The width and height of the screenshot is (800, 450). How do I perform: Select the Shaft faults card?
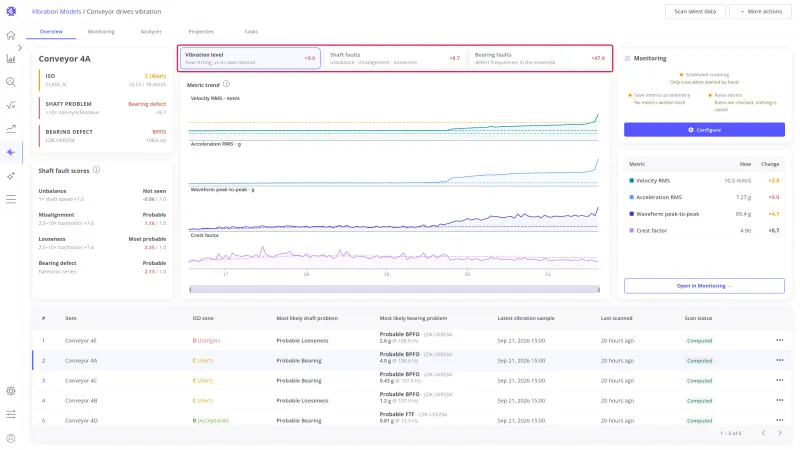tap(395, 58)
